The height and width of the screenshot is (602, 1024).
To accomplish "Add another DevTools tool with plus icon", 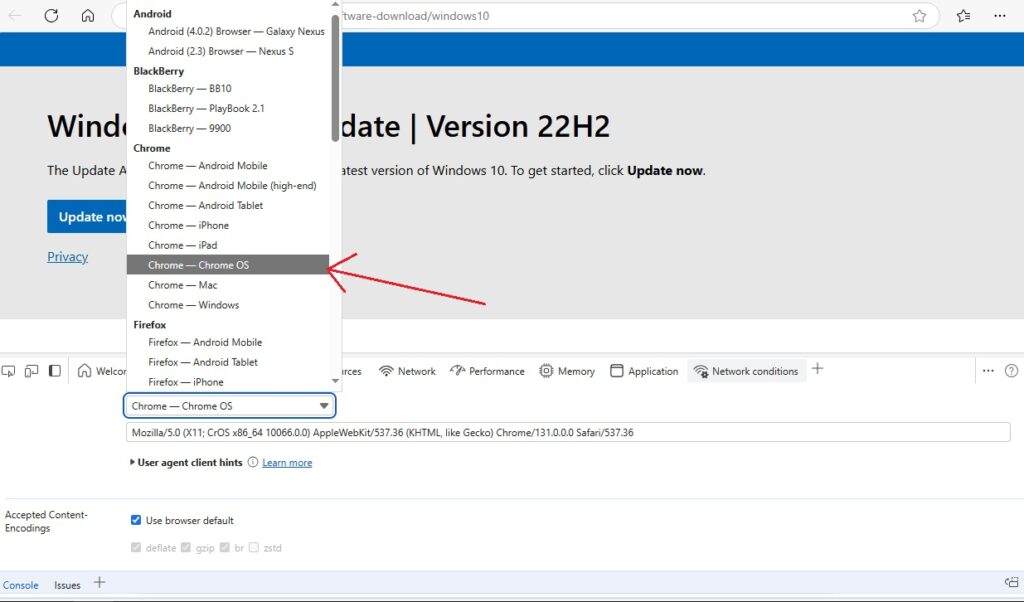I will pos(818,370).
